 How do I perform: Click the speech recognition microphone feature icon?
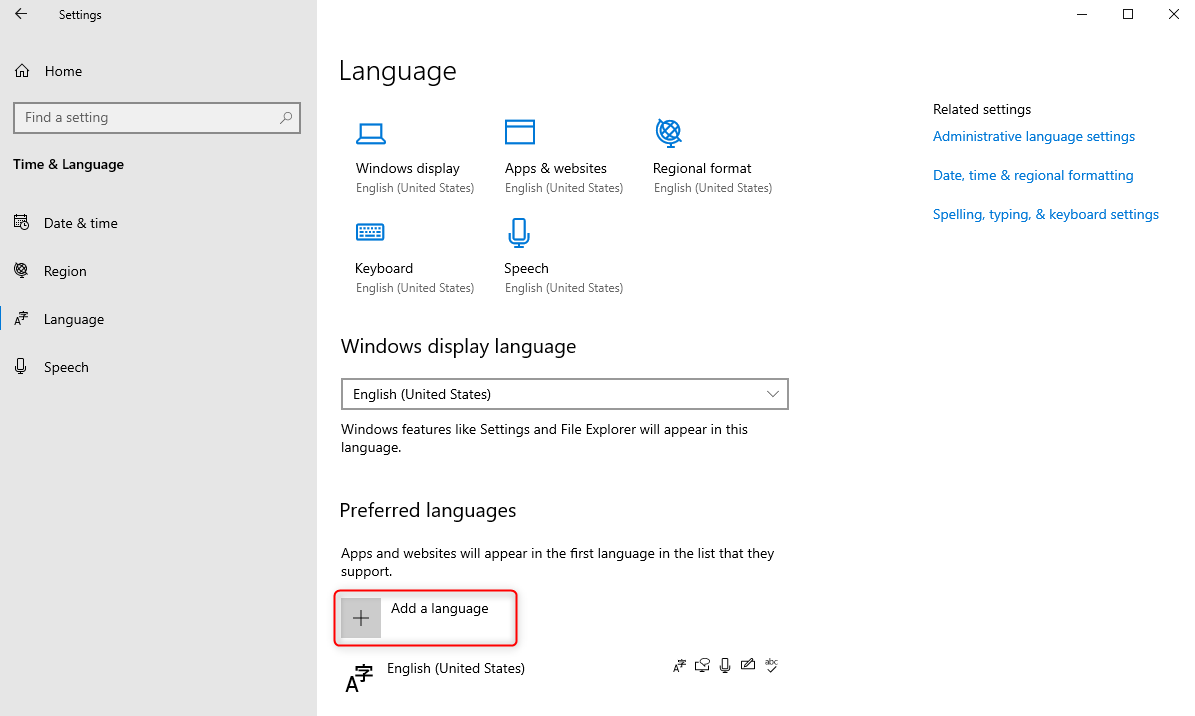[x=725, y=666]
